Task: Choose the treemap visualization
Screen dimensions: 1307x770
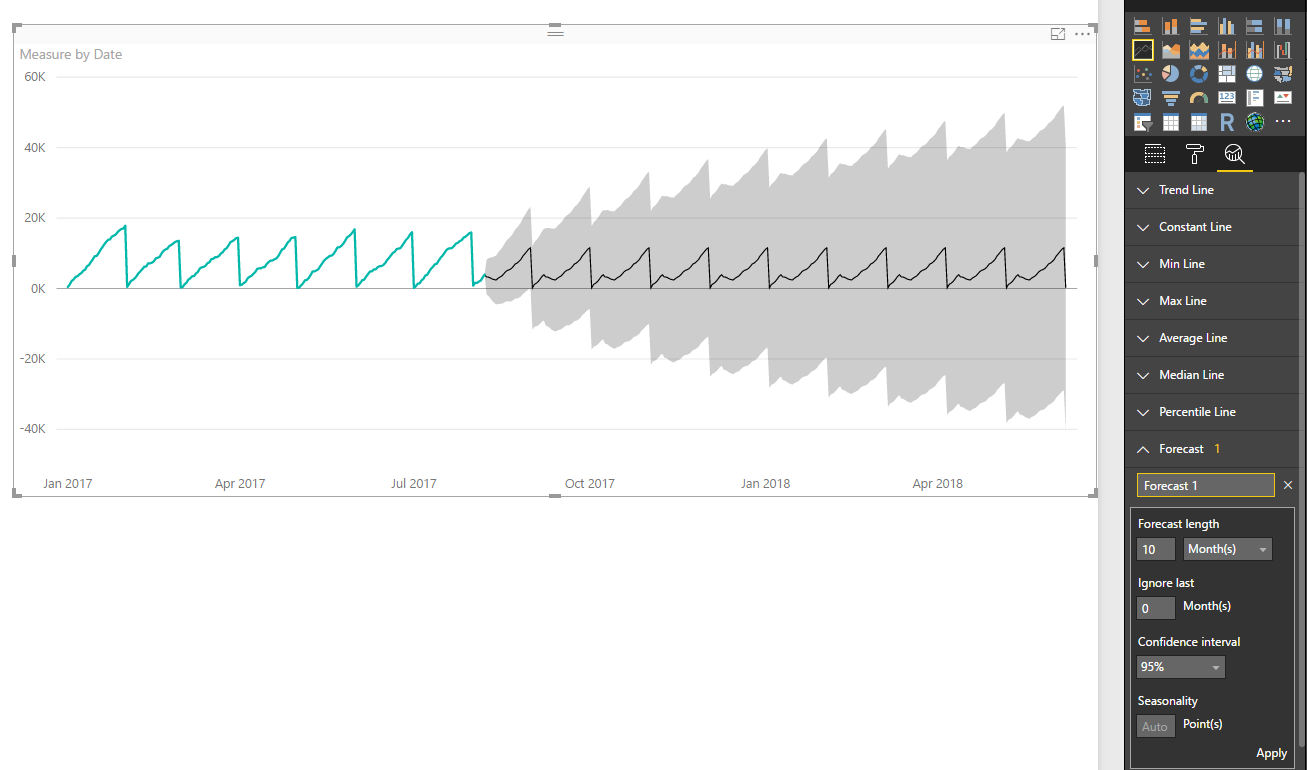Action: coord(1227,74)
